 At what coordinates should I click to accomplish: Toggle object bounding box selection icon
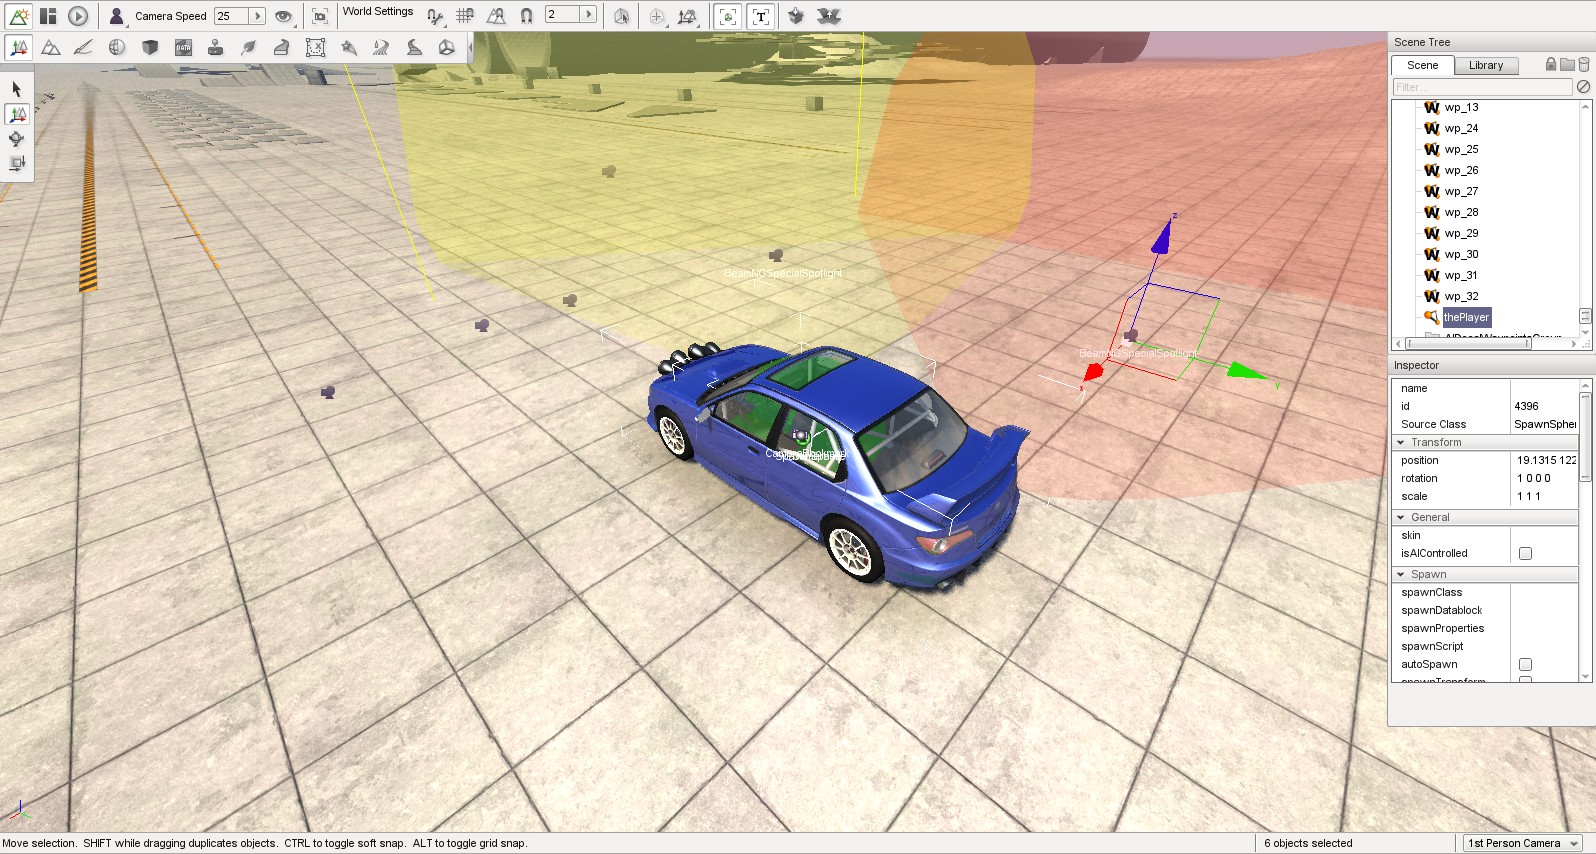(622, 16)
